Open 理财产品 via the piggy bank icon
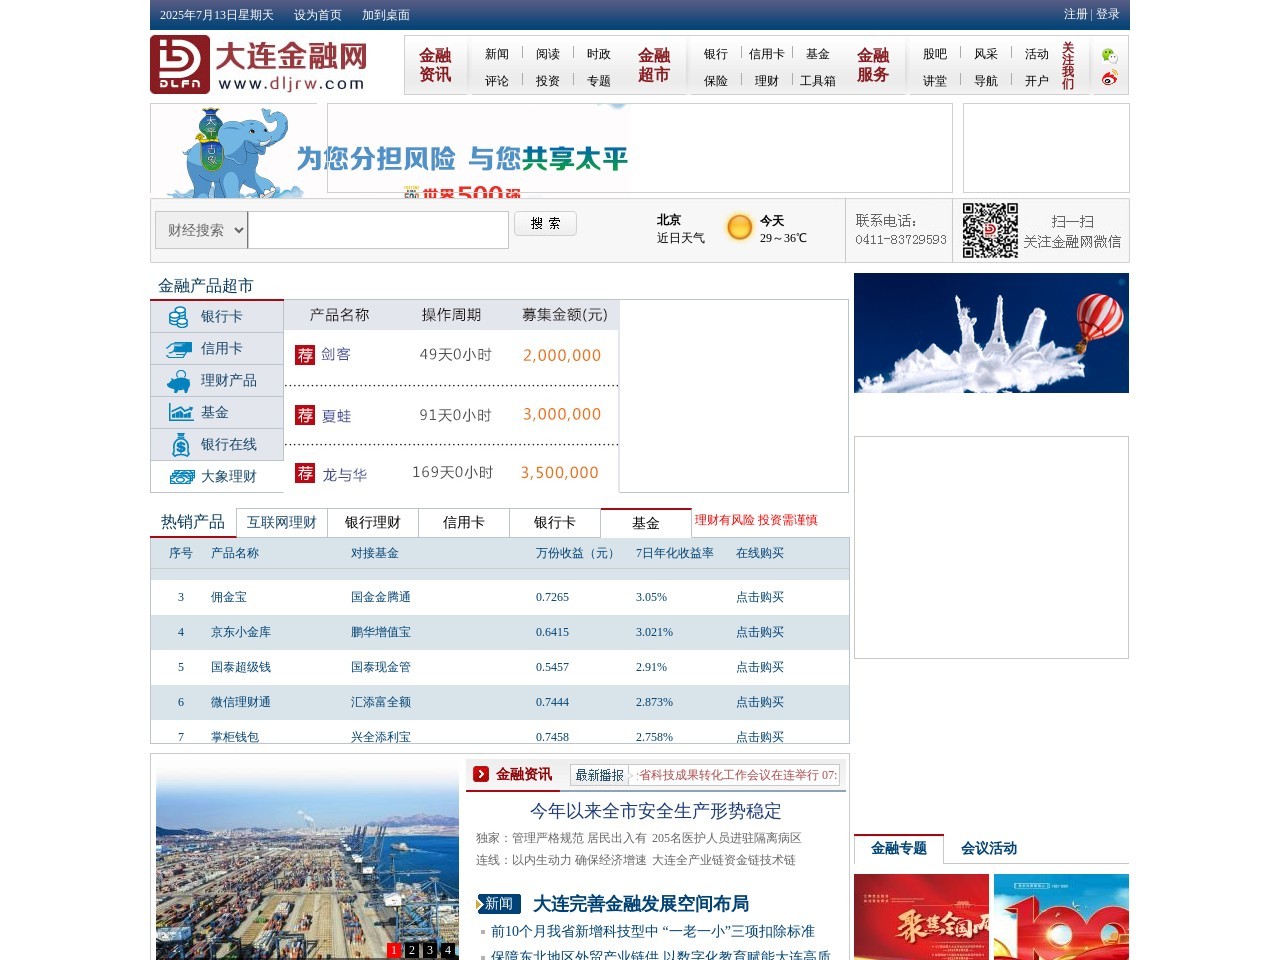This screenshot has height=960, width=1280. click(180, 380)
